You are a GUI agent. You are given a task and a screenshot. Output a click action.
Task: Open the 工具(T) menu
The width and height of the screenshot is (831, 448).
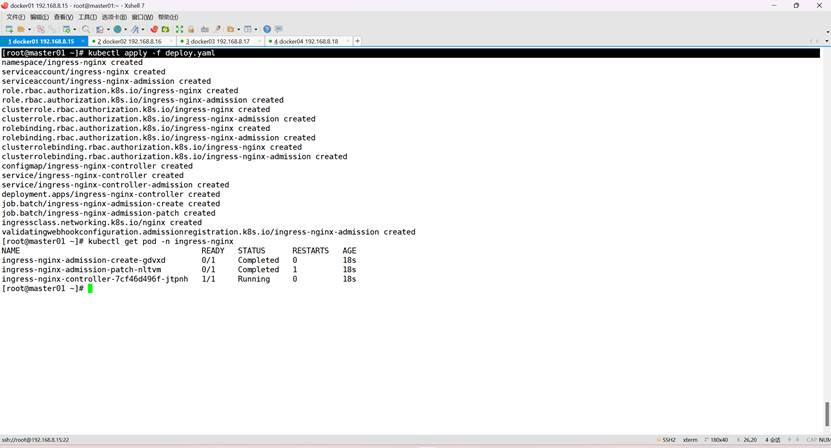point(87,17)
